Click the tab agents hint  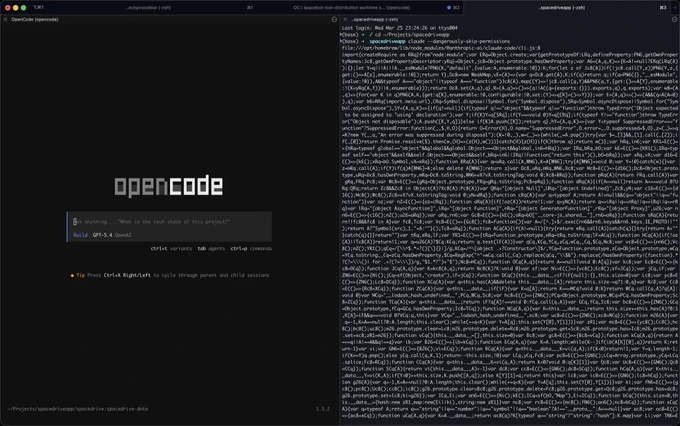coord(211,249)
